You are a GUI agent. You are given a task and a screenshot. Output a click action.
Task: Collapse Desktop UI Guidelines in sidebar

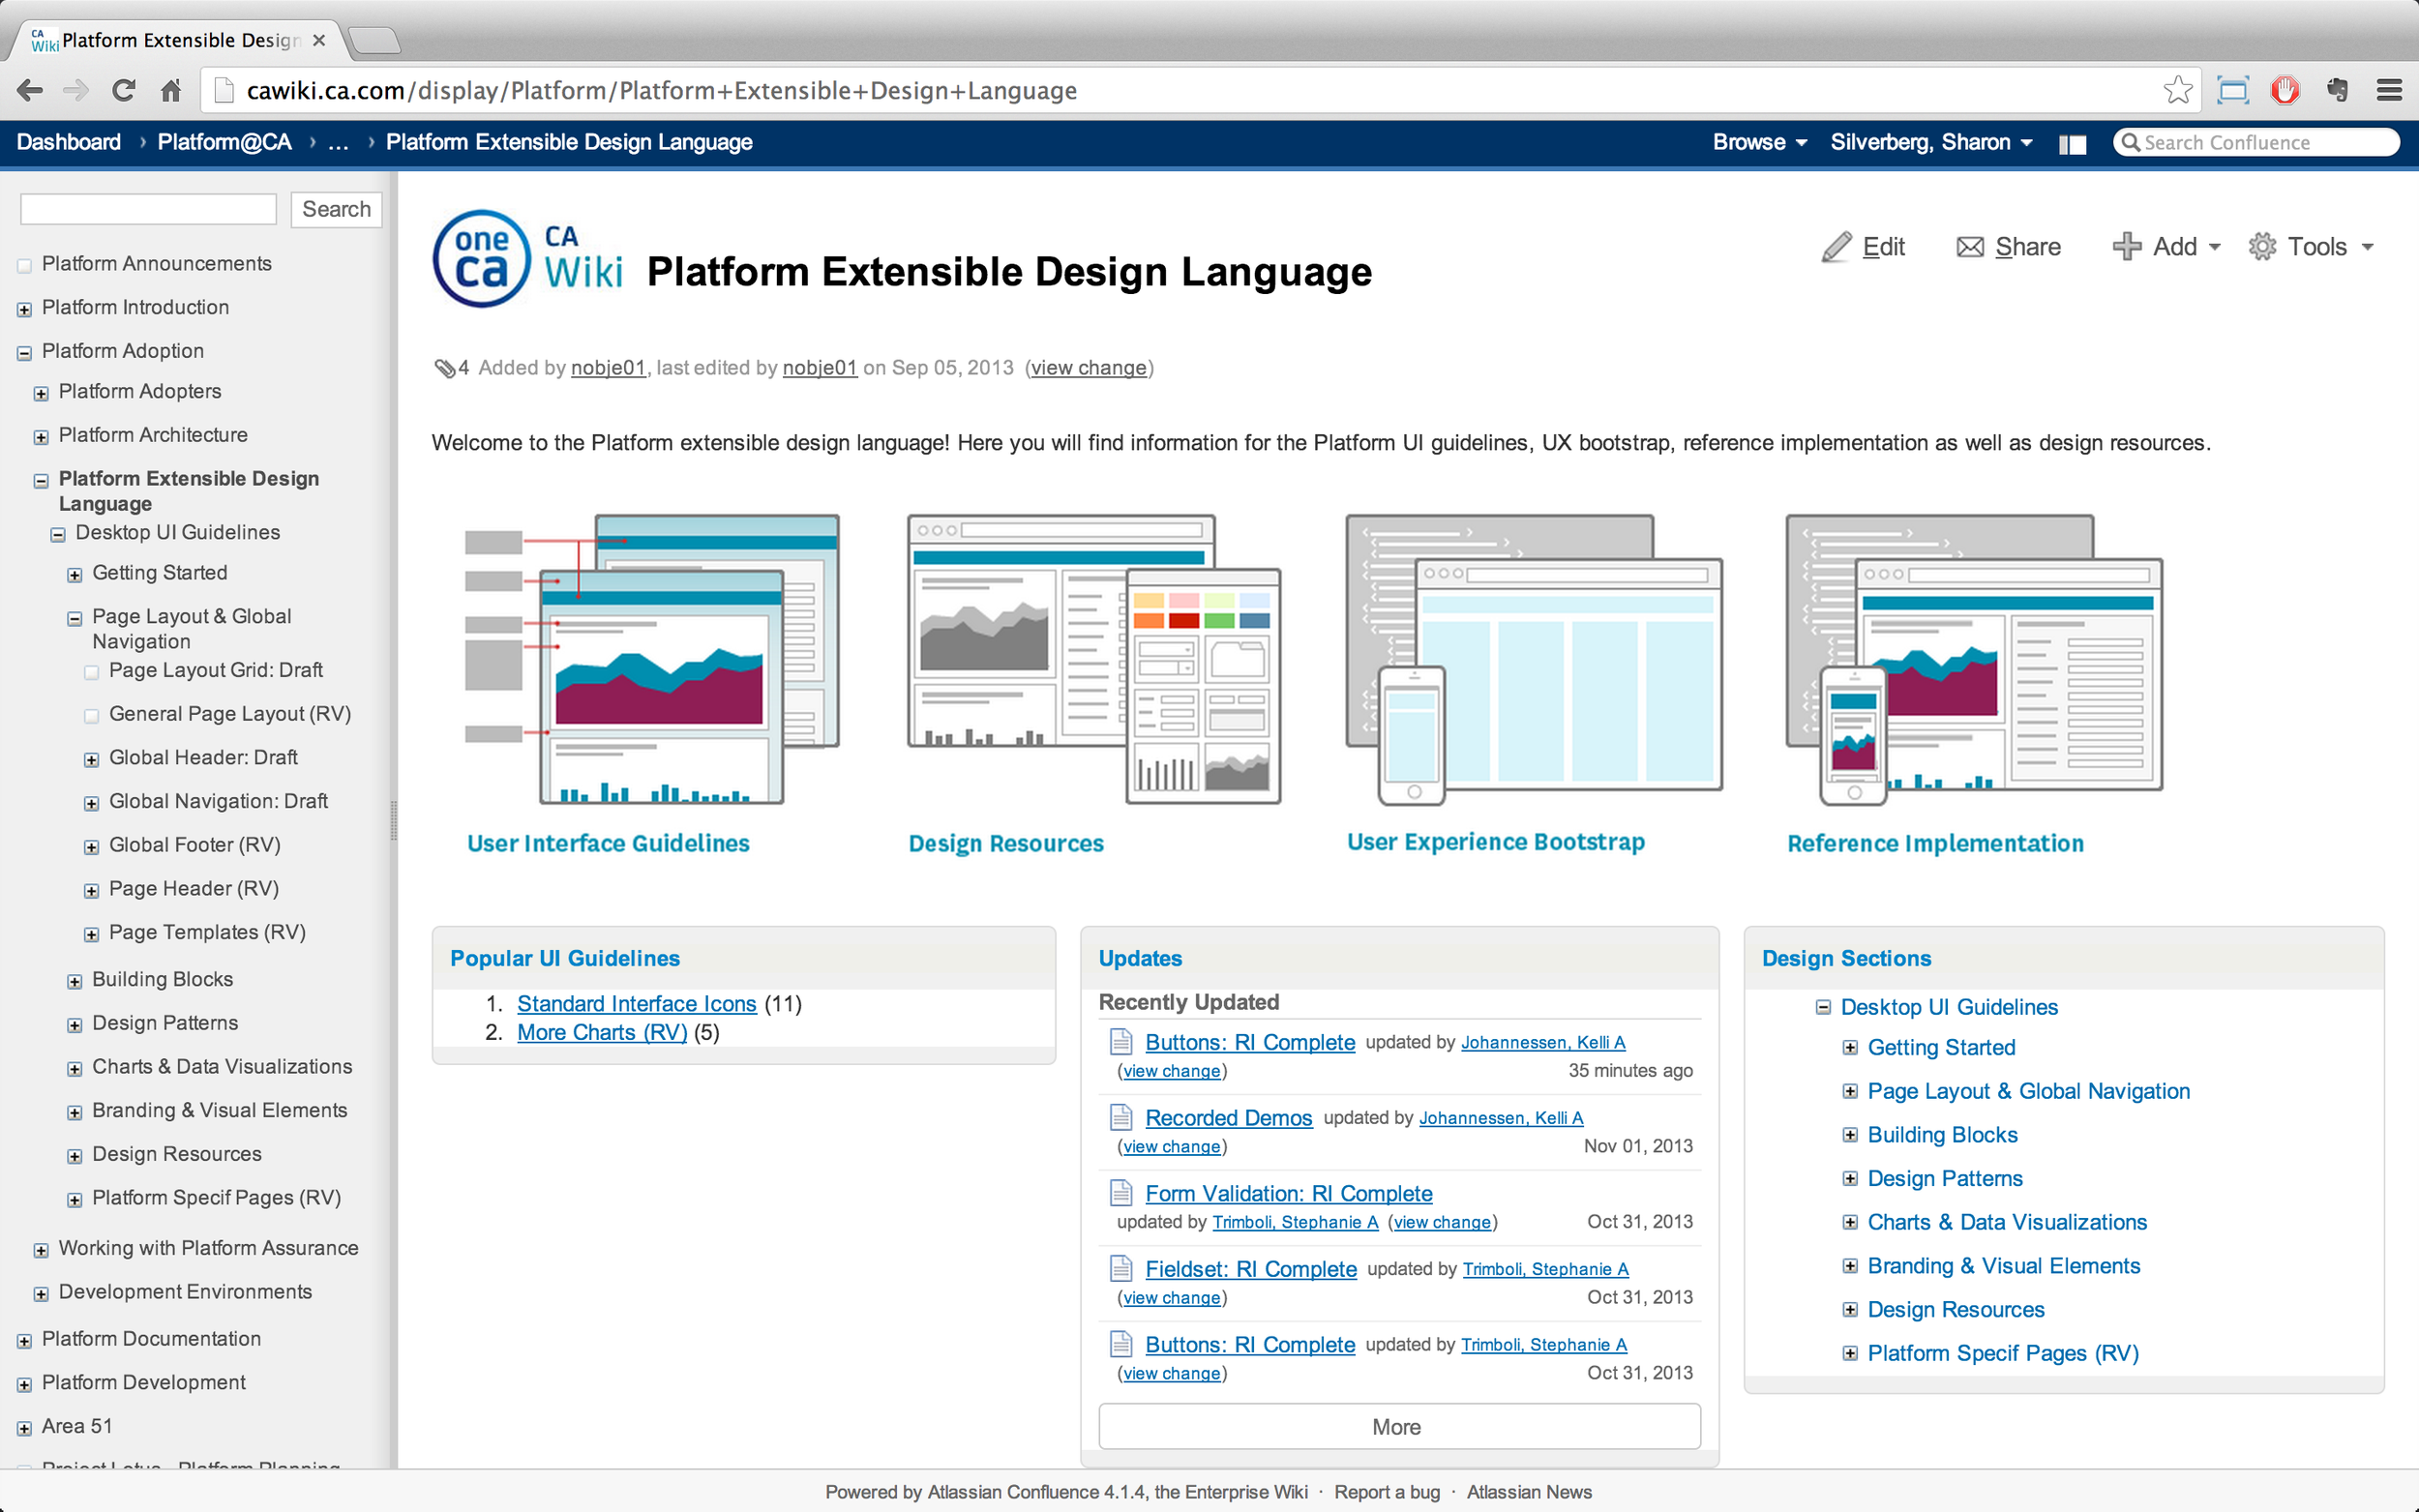(x=58, y=534)
